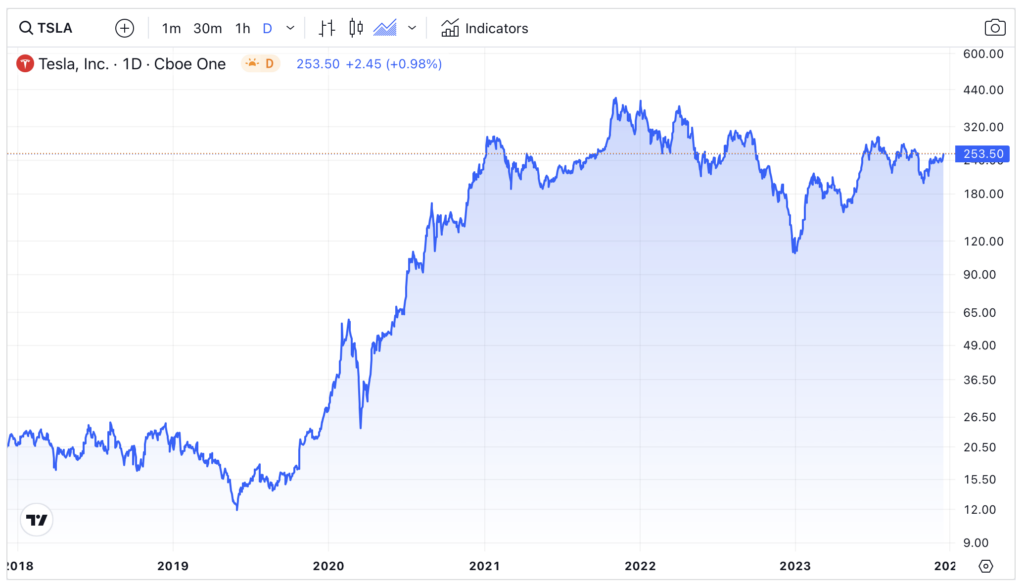Viewport: 1024px width, 584px height.
Task: Select the 1m interval
Action: [x=171, y=28]
